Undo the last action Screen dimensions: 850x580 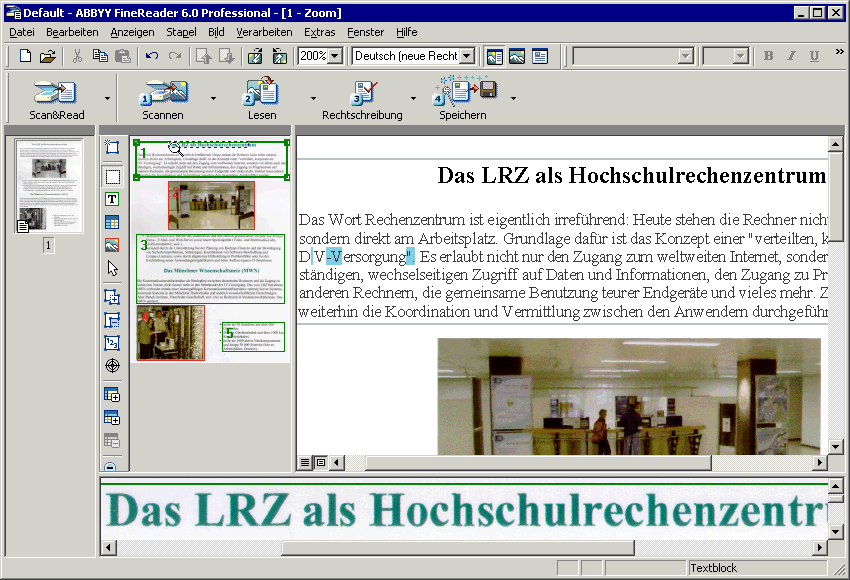pyautogui.click(x=152, y=56)
